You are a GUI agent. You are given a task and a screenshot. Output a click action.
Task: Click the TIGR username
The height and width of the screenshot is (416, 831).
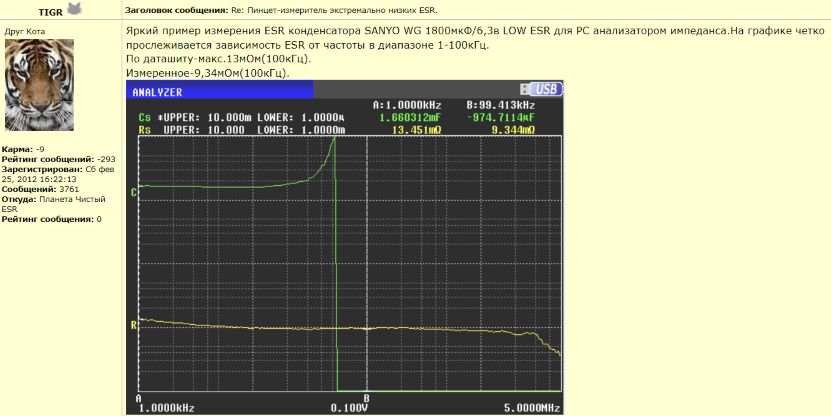tap(51, 11)
